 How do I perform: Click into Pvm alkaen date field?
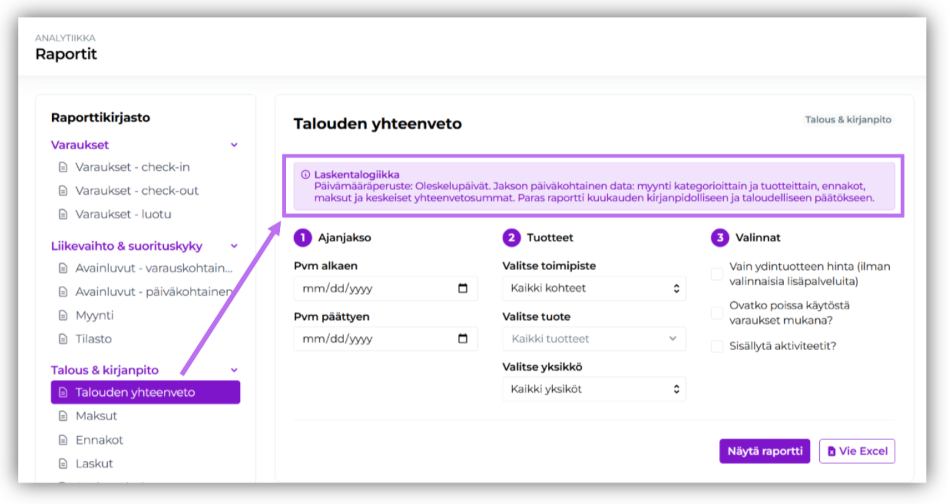tap(385, 288)
